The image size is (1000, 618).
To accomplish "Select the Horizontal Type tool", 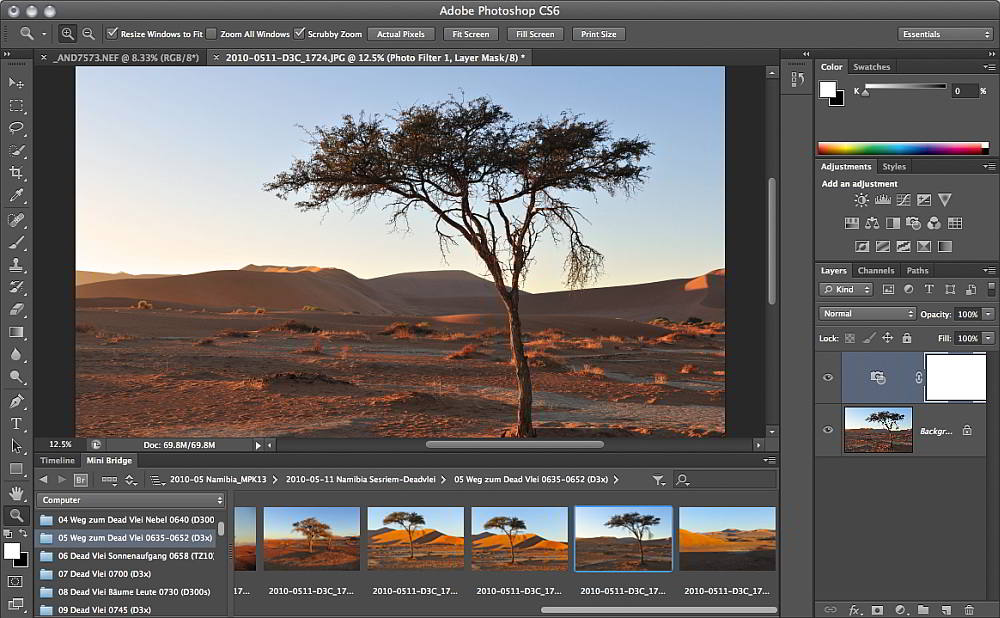I will pos(17,424).
